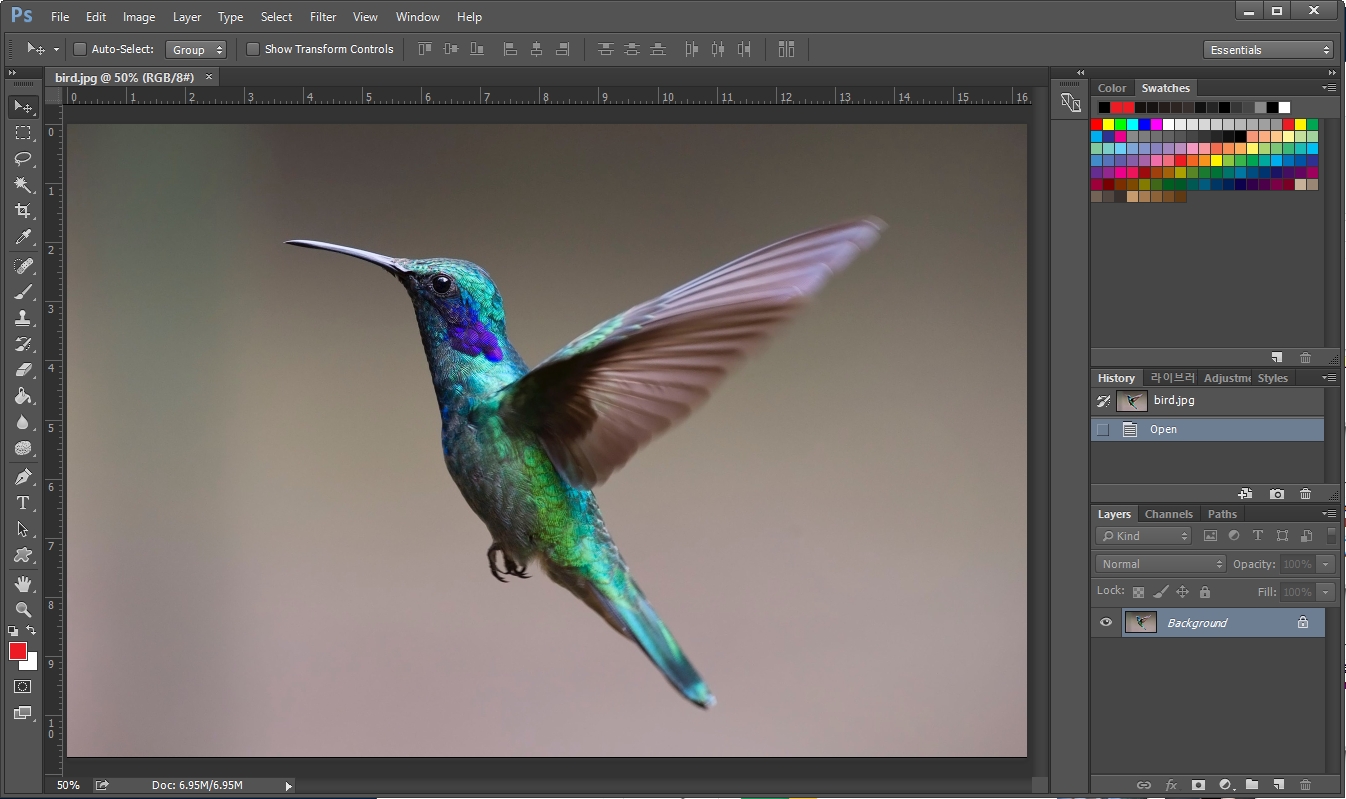Click the 50% zoom level field
The height and width of the screenshot is (799, 1346).
point(68,786)
